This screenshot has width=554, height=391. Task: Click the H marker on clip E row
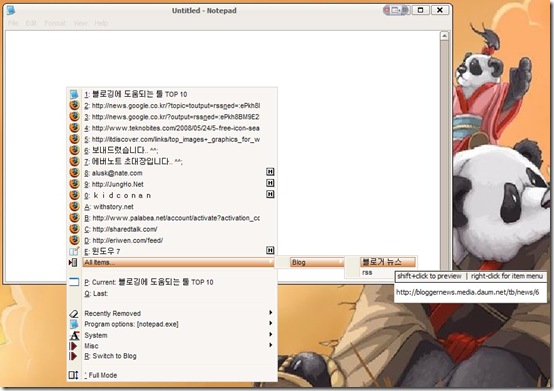point(270,251)
